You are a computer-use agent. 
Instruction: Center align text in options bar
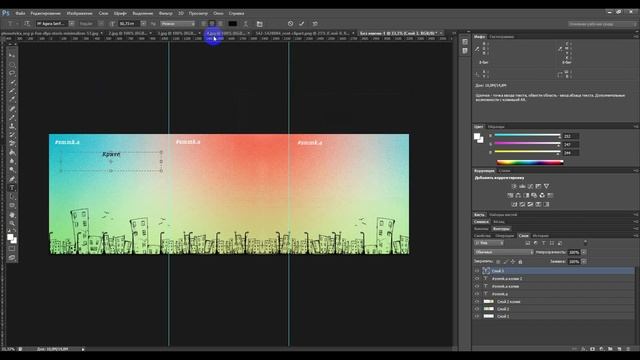point(212,24)
